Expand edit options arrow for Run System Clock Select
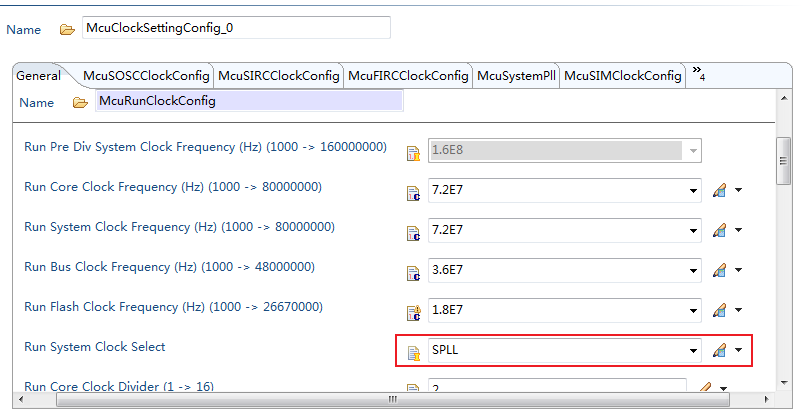Image resolution: width=805 pixels, height=419 pixels. point(738,350)
